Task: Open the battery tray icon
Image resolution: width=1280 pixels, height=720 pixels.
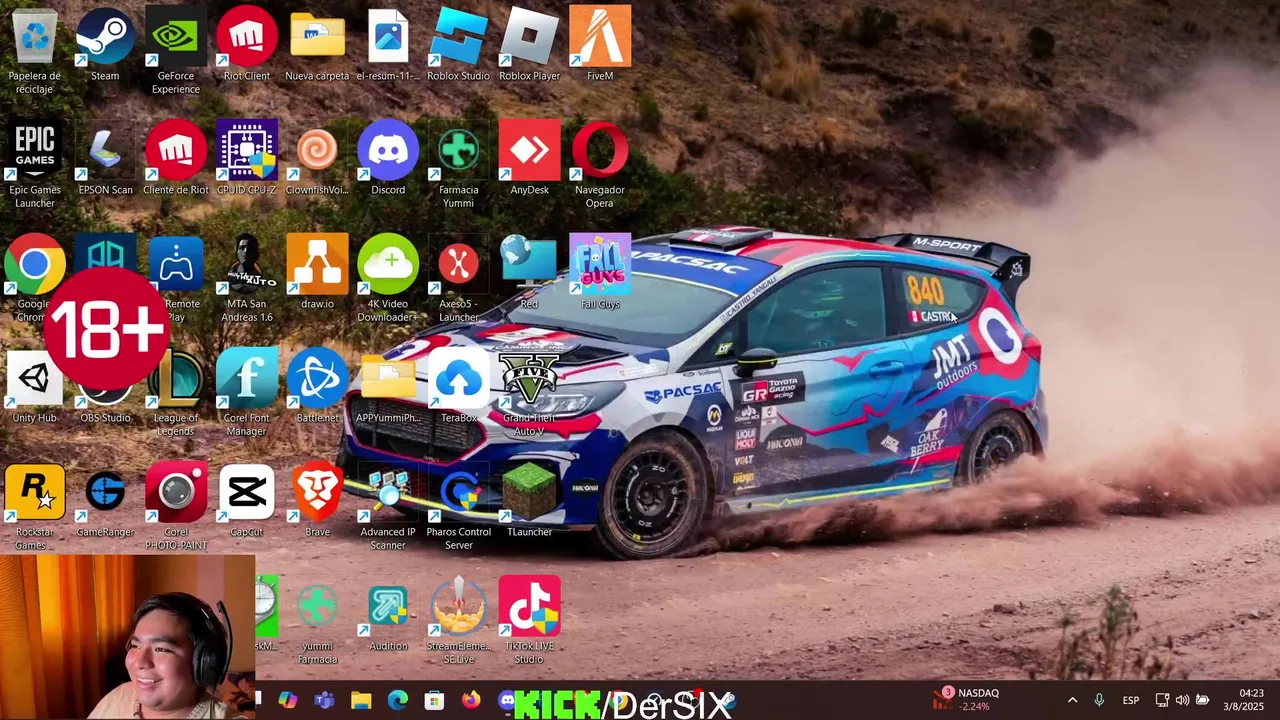Action: (x=1203, y=700)
